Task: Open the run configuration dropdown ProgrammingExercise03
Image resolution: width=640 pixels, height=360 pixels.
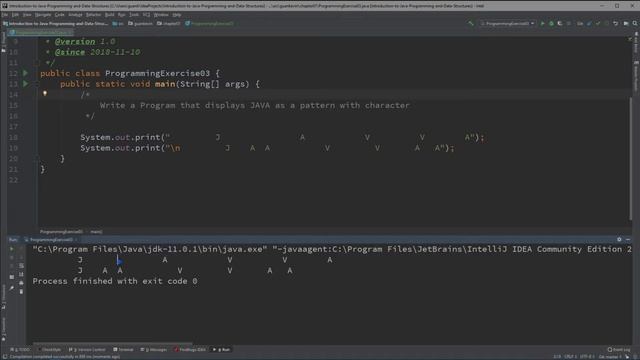Action: point(507,24)
